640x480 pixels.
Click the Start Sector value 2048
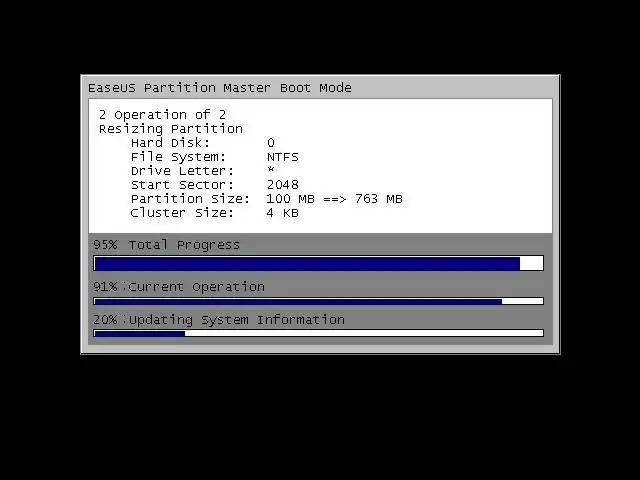point(283,185)
